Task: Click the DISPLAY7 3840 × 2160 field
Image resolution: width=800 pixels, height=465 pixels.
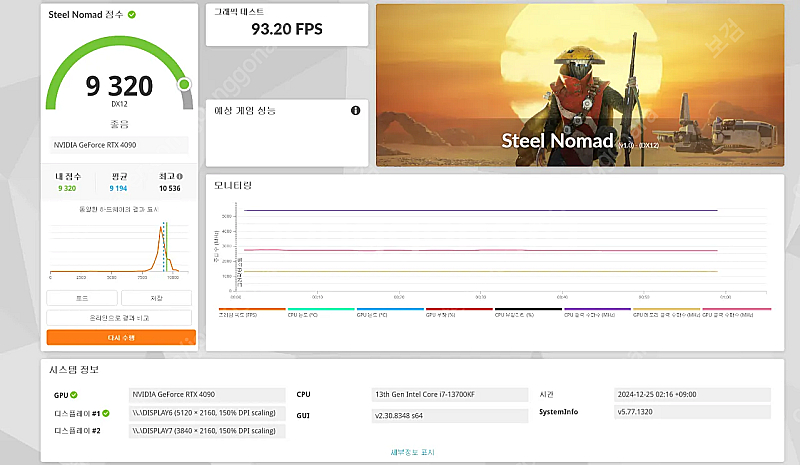Action: (207, 431)
